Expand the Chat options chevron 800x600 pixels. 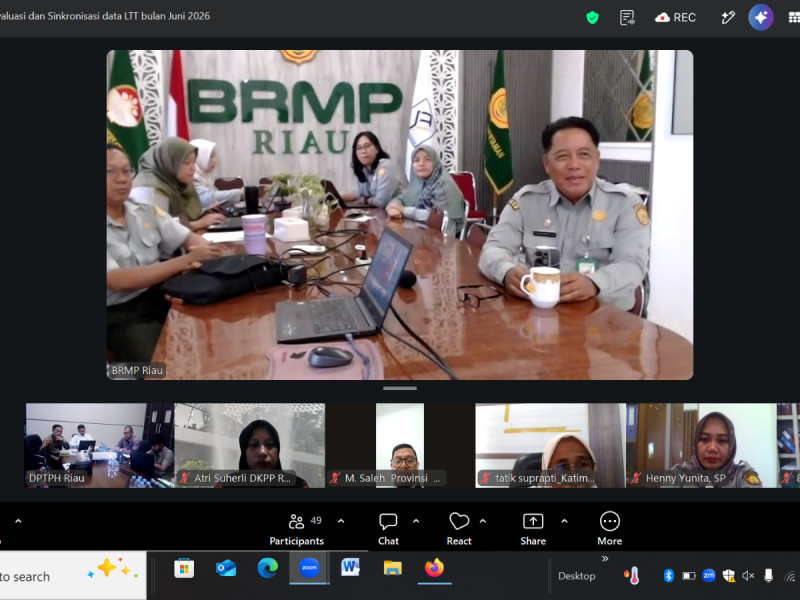(x=416, y=521)
